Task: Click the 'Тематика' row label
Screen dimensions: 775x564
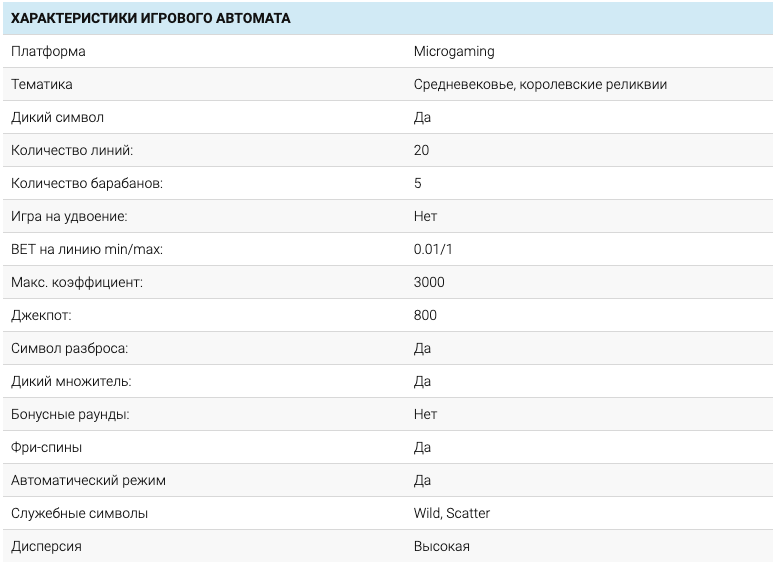Action: [41, 84]
